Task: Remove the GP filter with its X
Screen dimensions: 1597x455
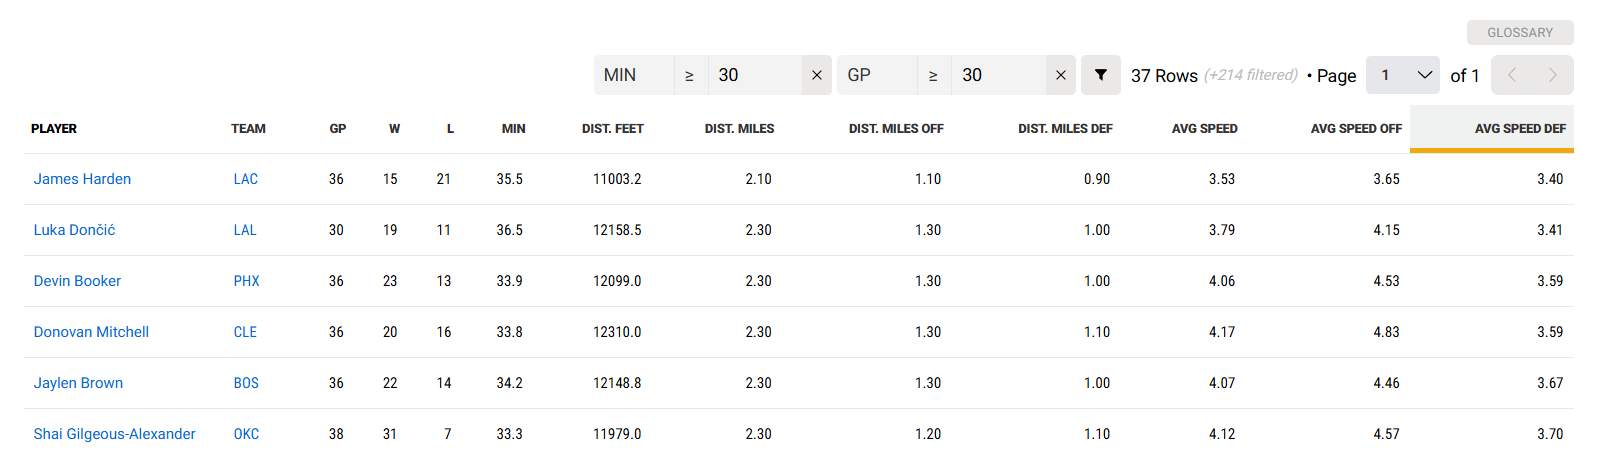Action: [1060, 75]
